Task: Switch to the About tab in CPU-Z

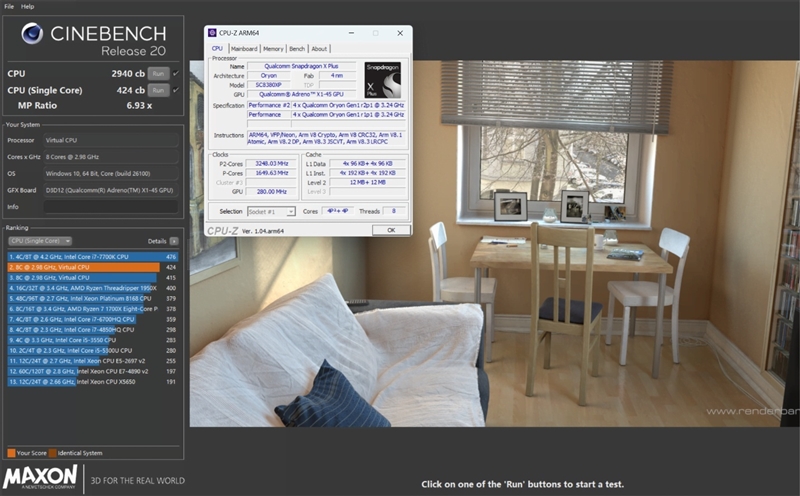Action: (319, 48)
